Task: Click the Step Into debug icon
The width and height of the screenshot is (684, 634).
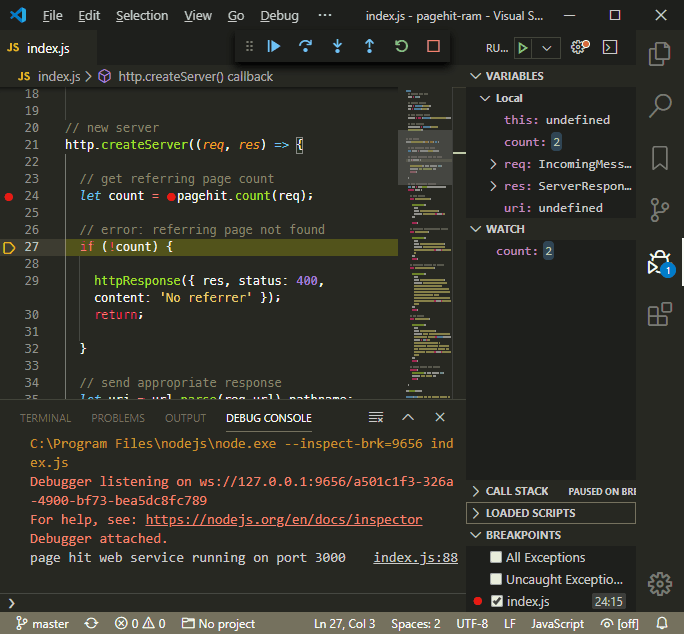Action: pos(337,46)
